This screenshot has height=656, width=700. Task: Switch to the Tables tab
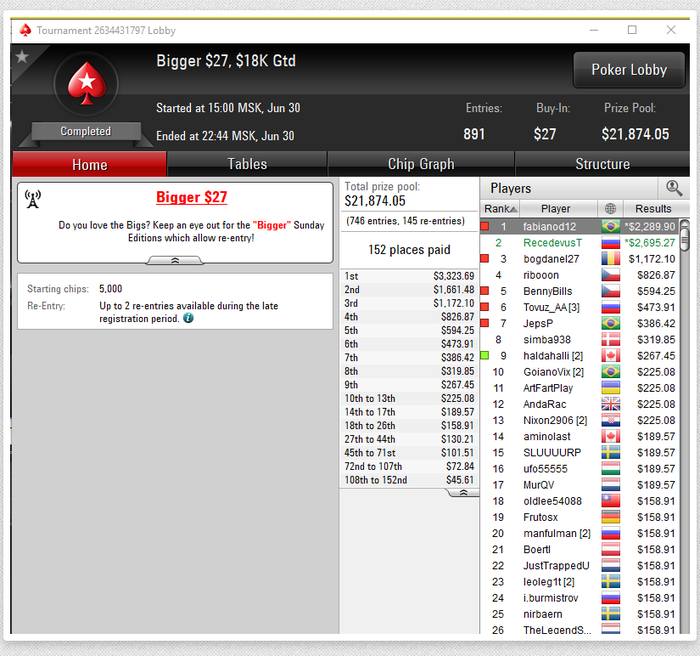pos(247,164)
